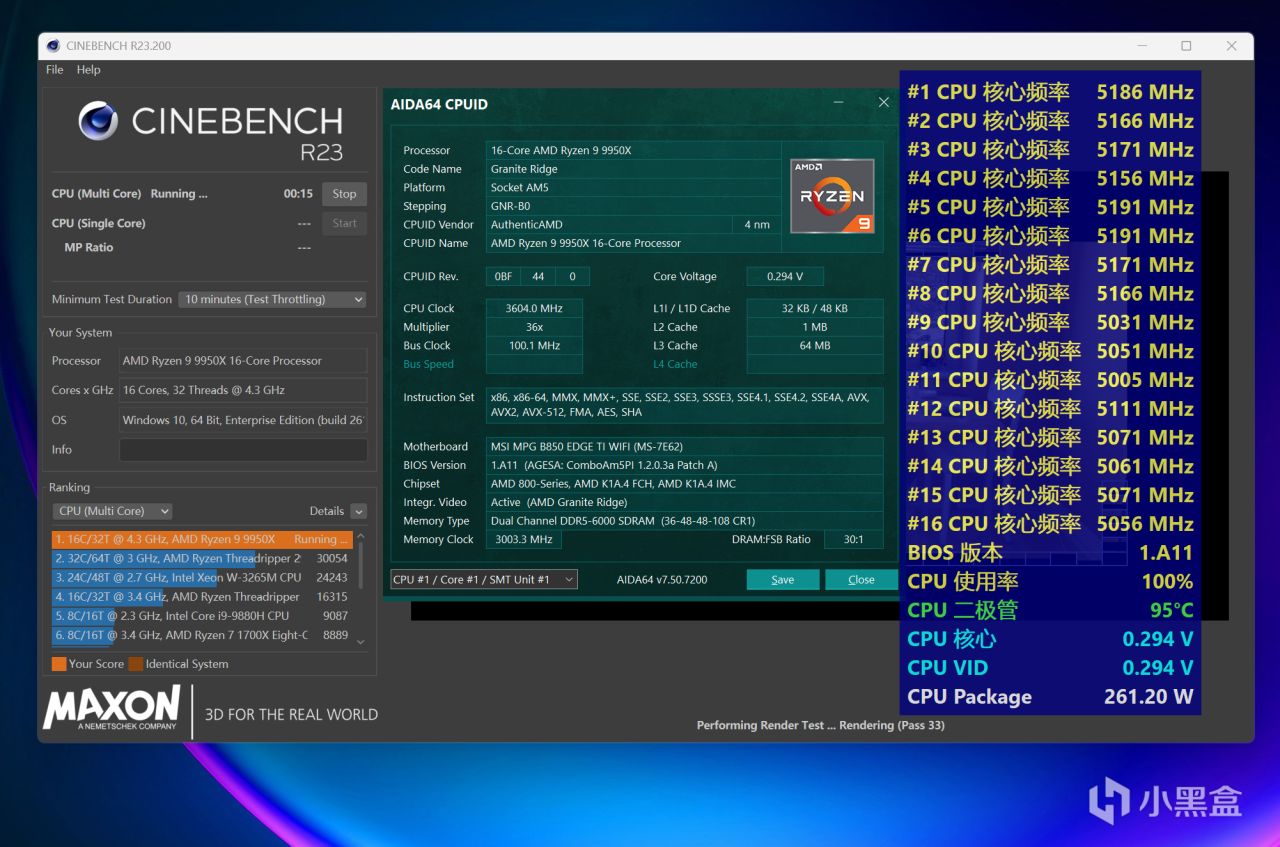Select ranking row 2 with score 30054

[x=202, y=558]
